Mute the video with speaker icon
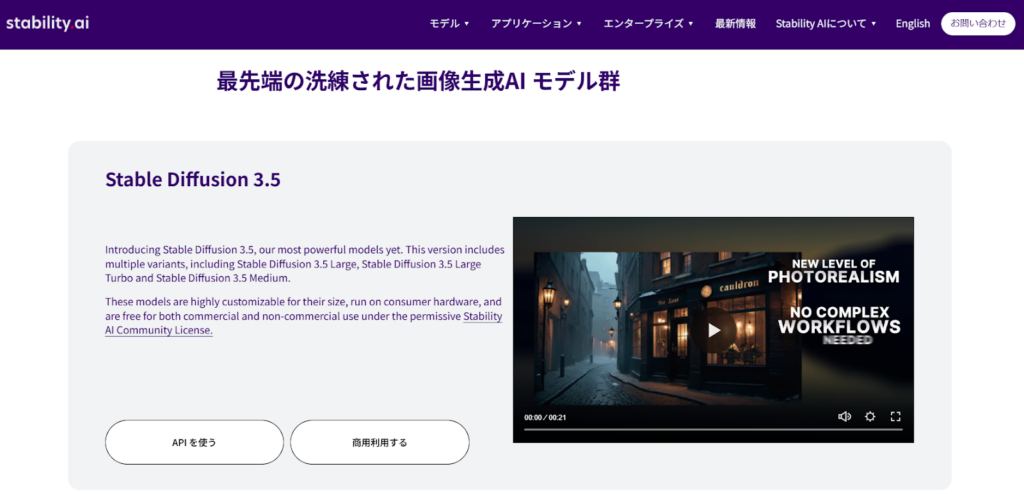Screen dimensions: 1024x494 point(844,416)
